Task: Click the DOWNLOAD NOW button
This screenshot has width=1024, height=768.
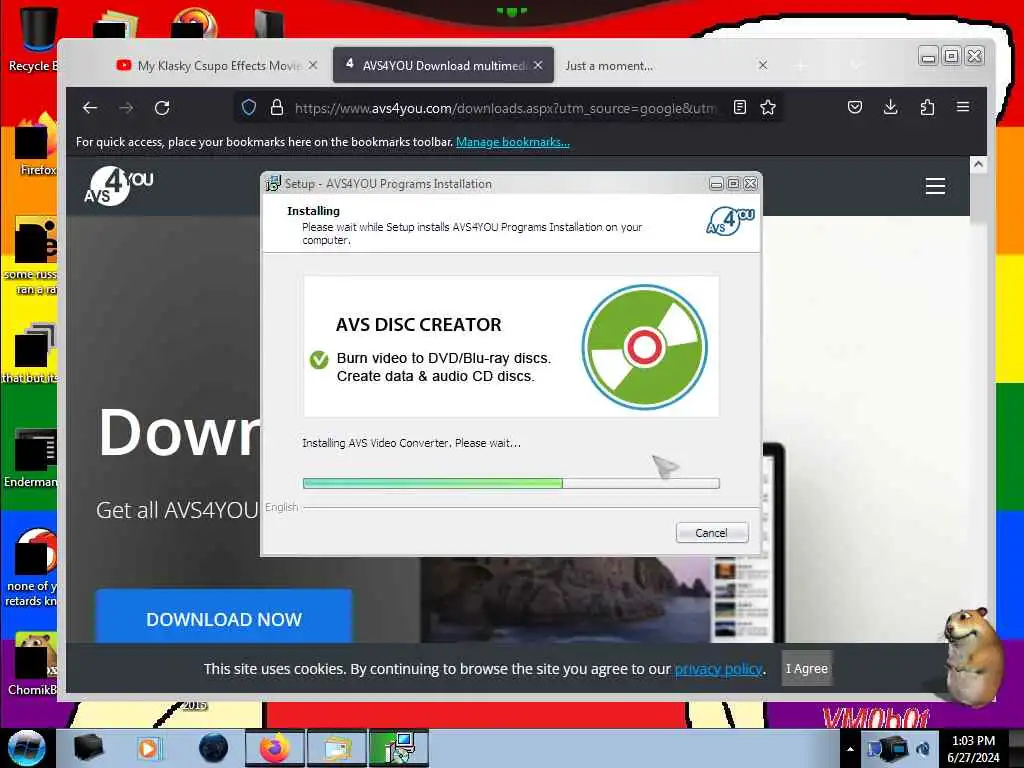Action: [x=224, y=616]
